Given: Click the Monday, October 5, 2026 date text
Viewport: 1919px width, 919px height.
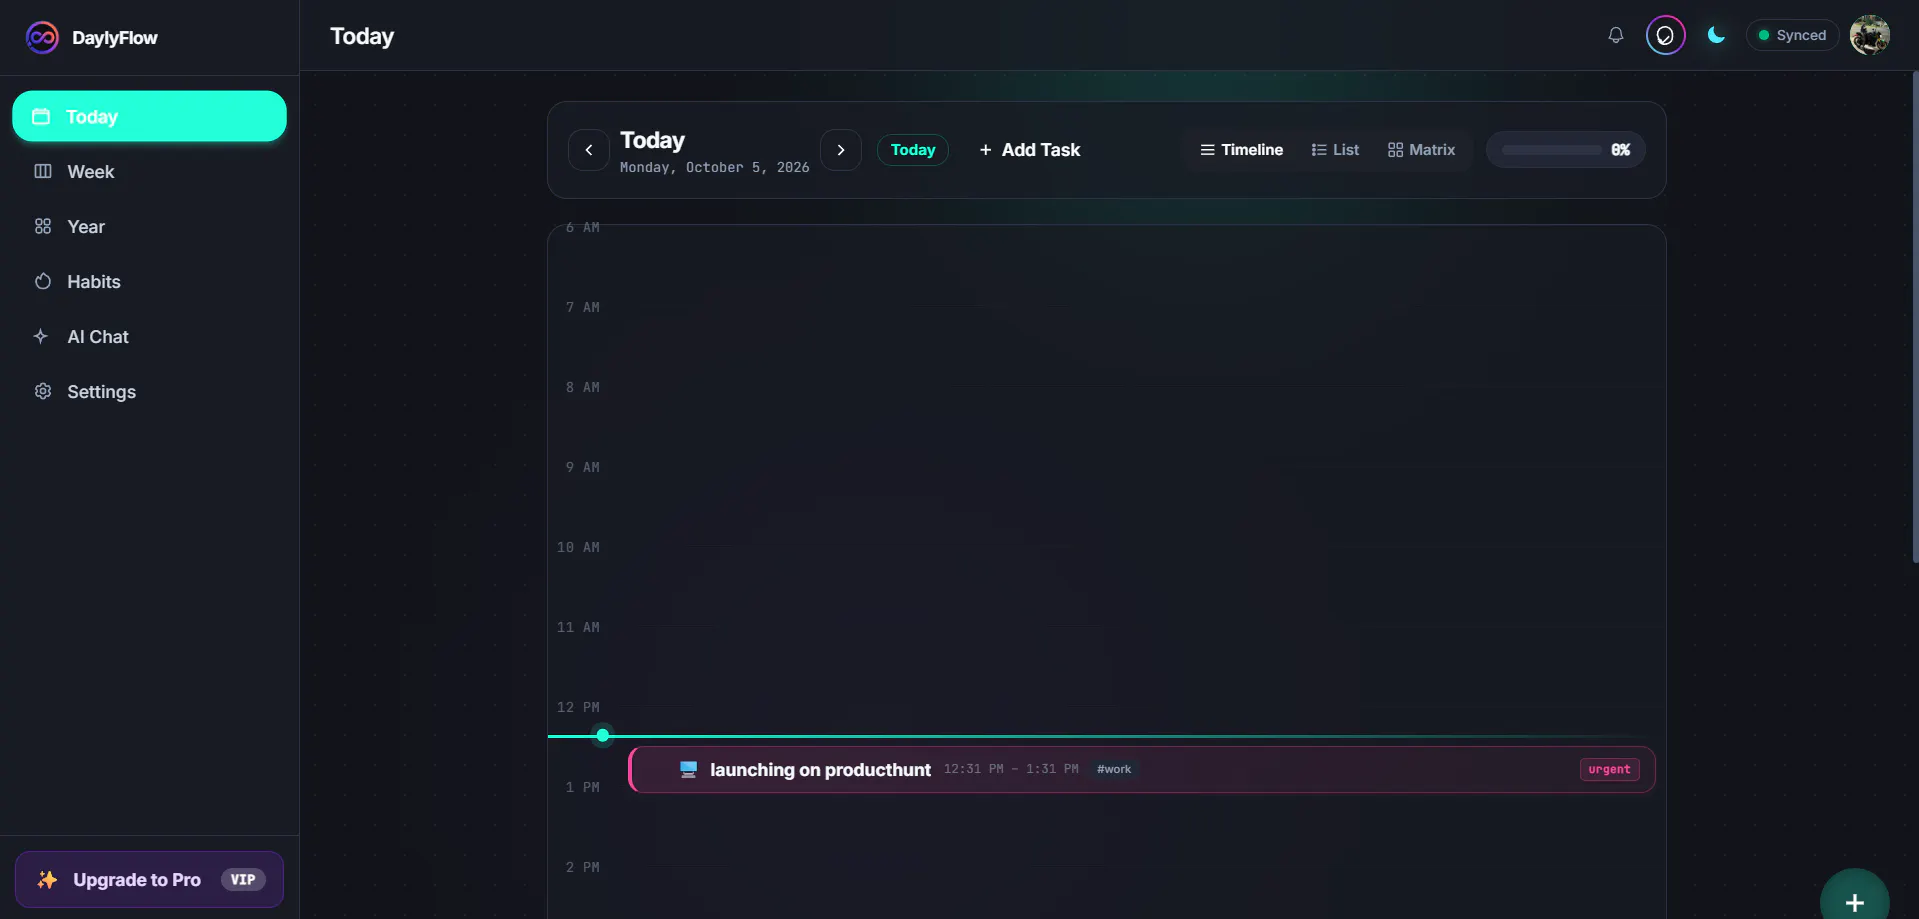Looking at the screenshot, I should coord(714,167).
